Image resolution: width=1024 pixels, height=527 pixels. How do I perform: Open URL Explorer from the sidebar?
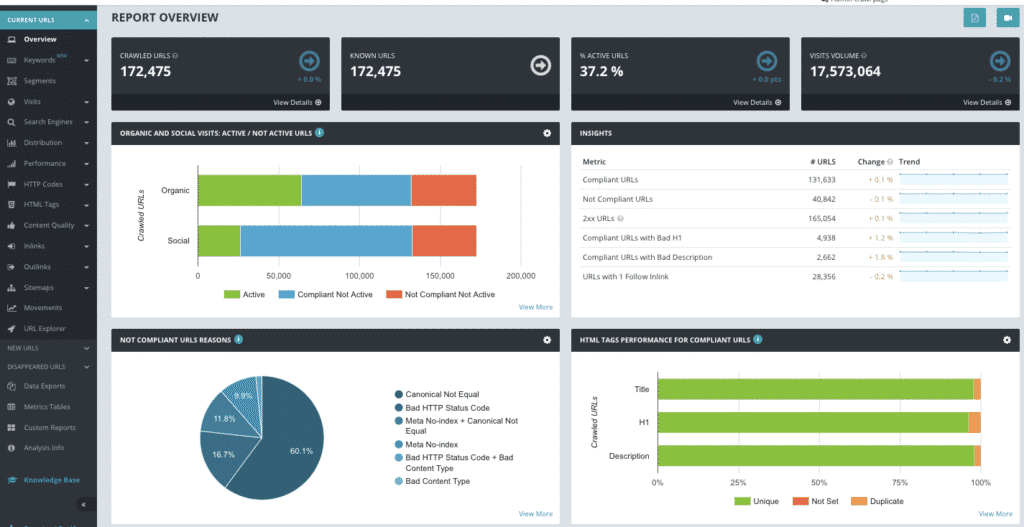pos(44,328)
